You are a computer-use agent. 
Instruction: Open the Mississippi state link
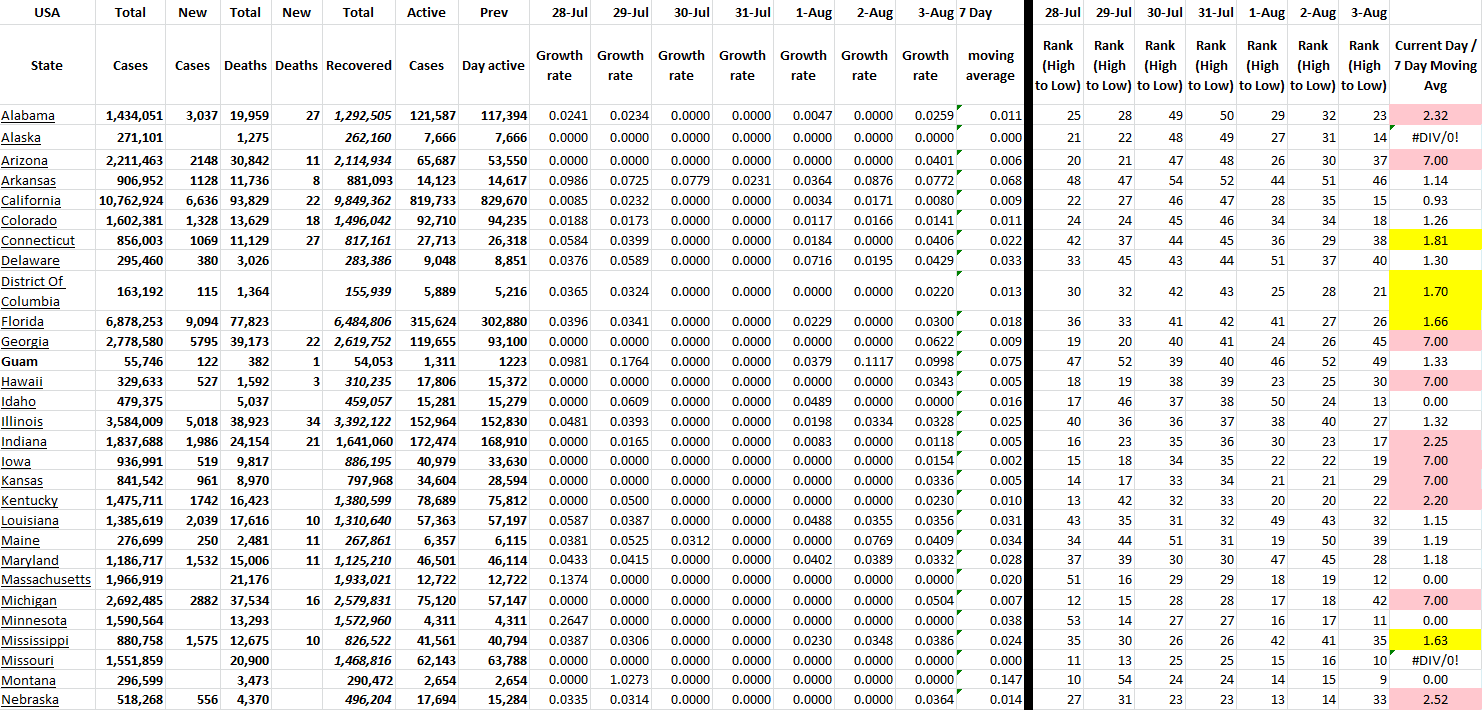tap(35, 640)
